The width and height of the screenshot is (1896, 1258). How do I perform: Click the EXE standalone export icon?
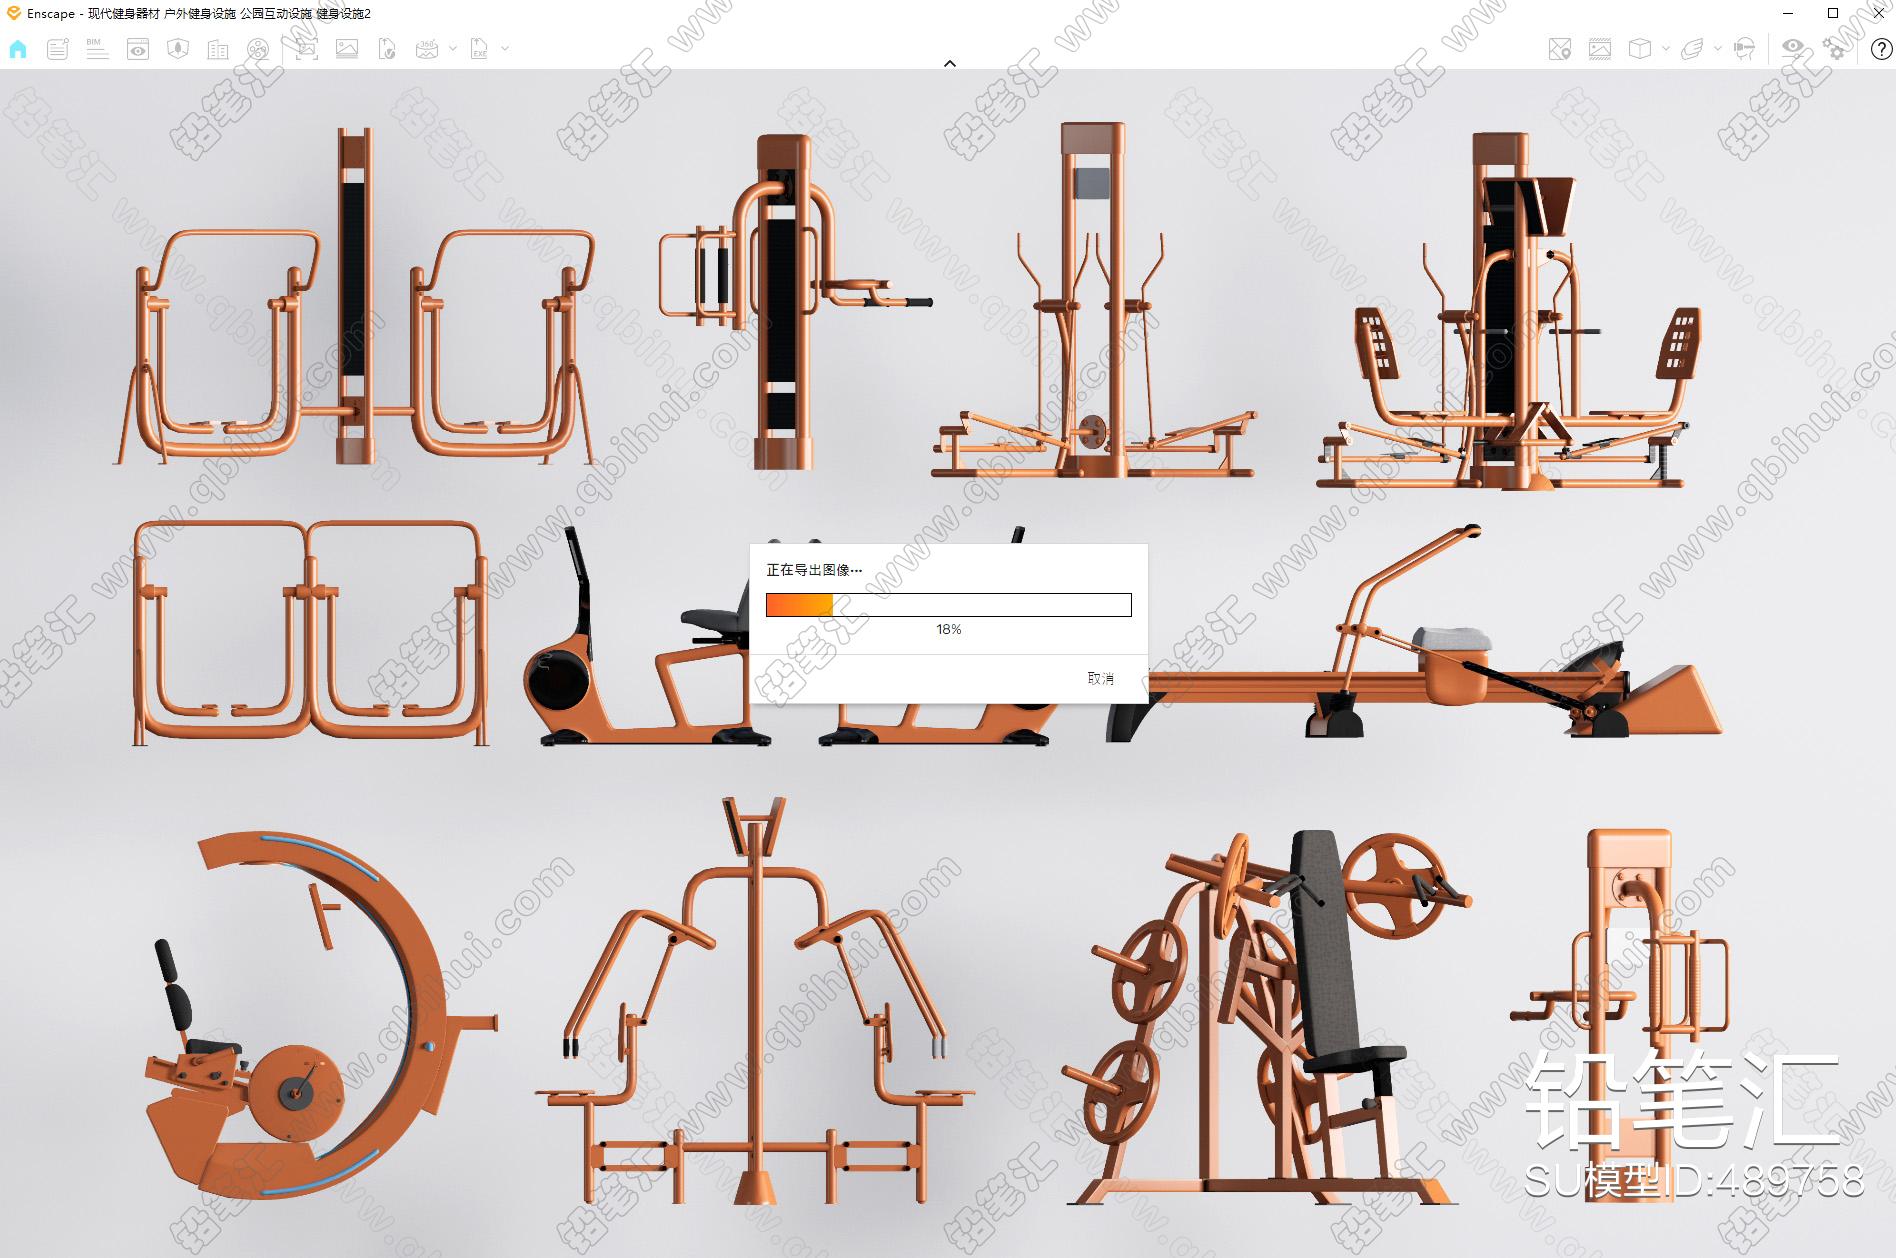480,49
